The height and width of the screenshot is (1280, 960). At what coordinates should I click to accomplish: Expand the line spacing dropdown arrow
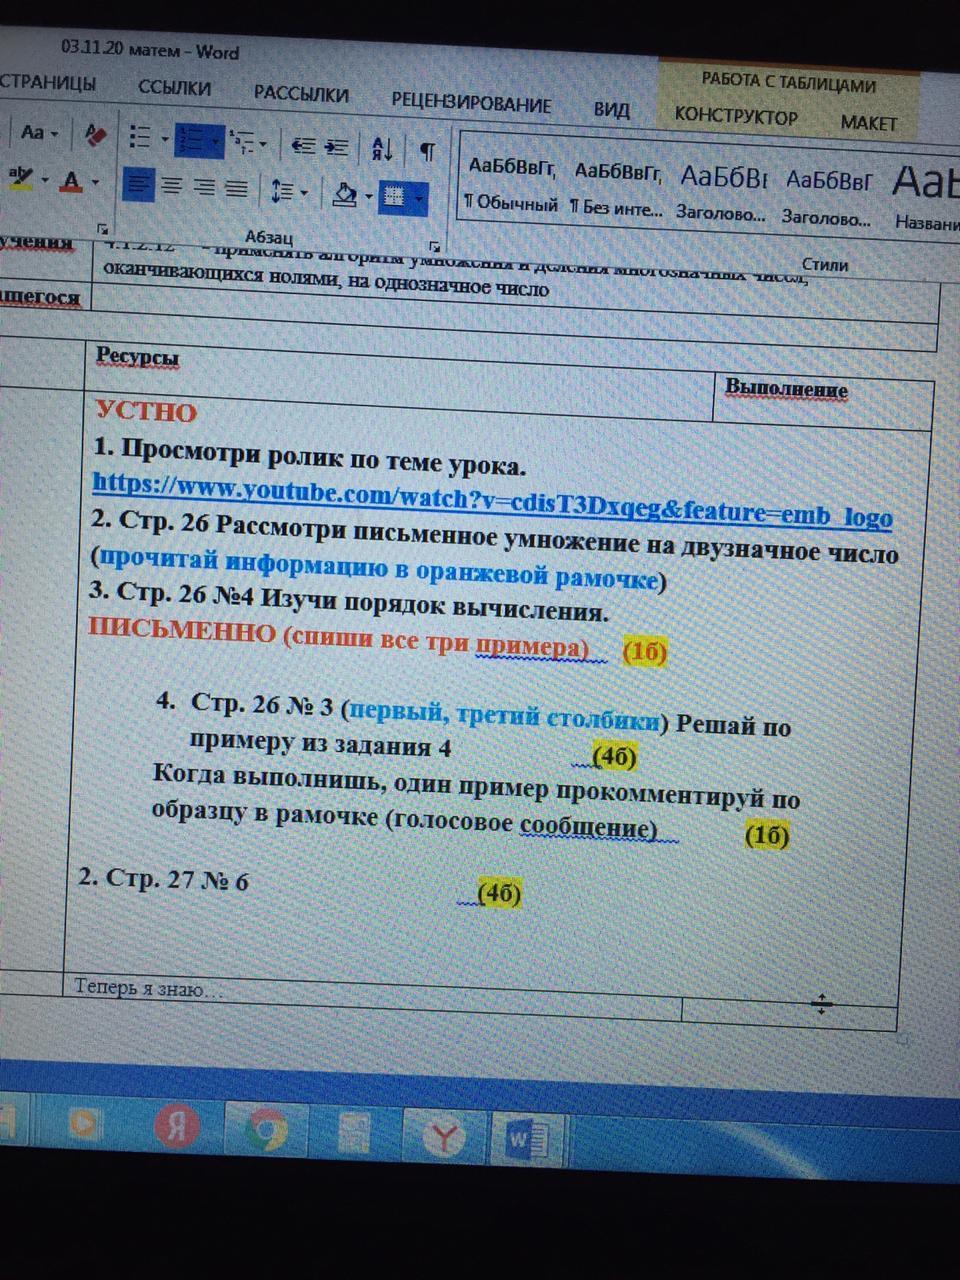(304, 192)
